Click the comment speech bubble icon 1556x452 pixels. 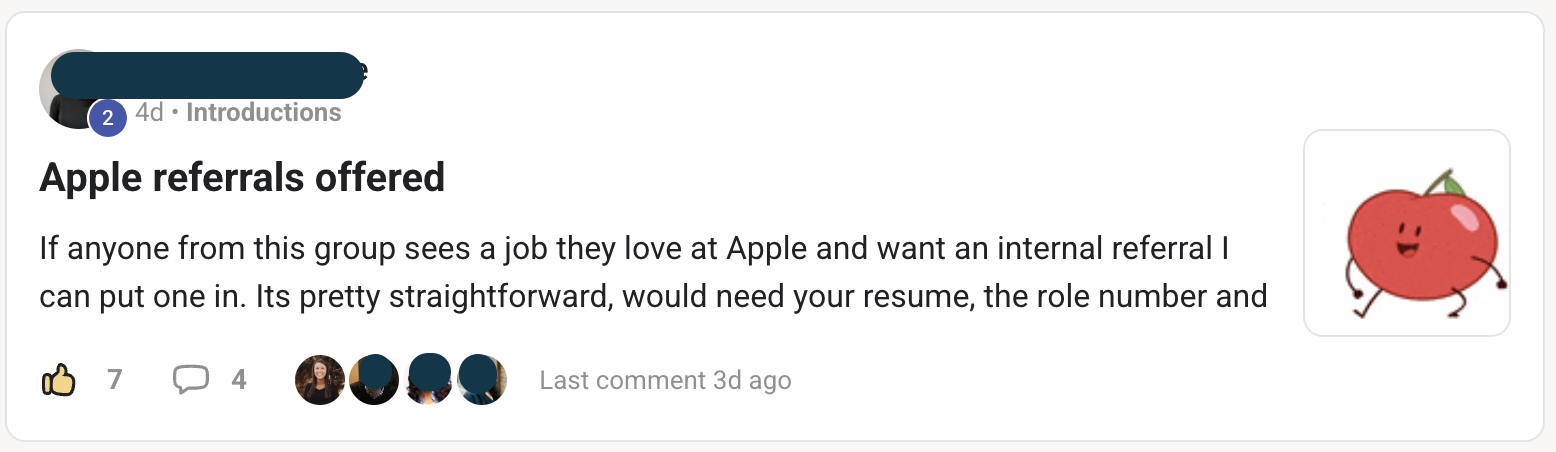pos(190,380)
